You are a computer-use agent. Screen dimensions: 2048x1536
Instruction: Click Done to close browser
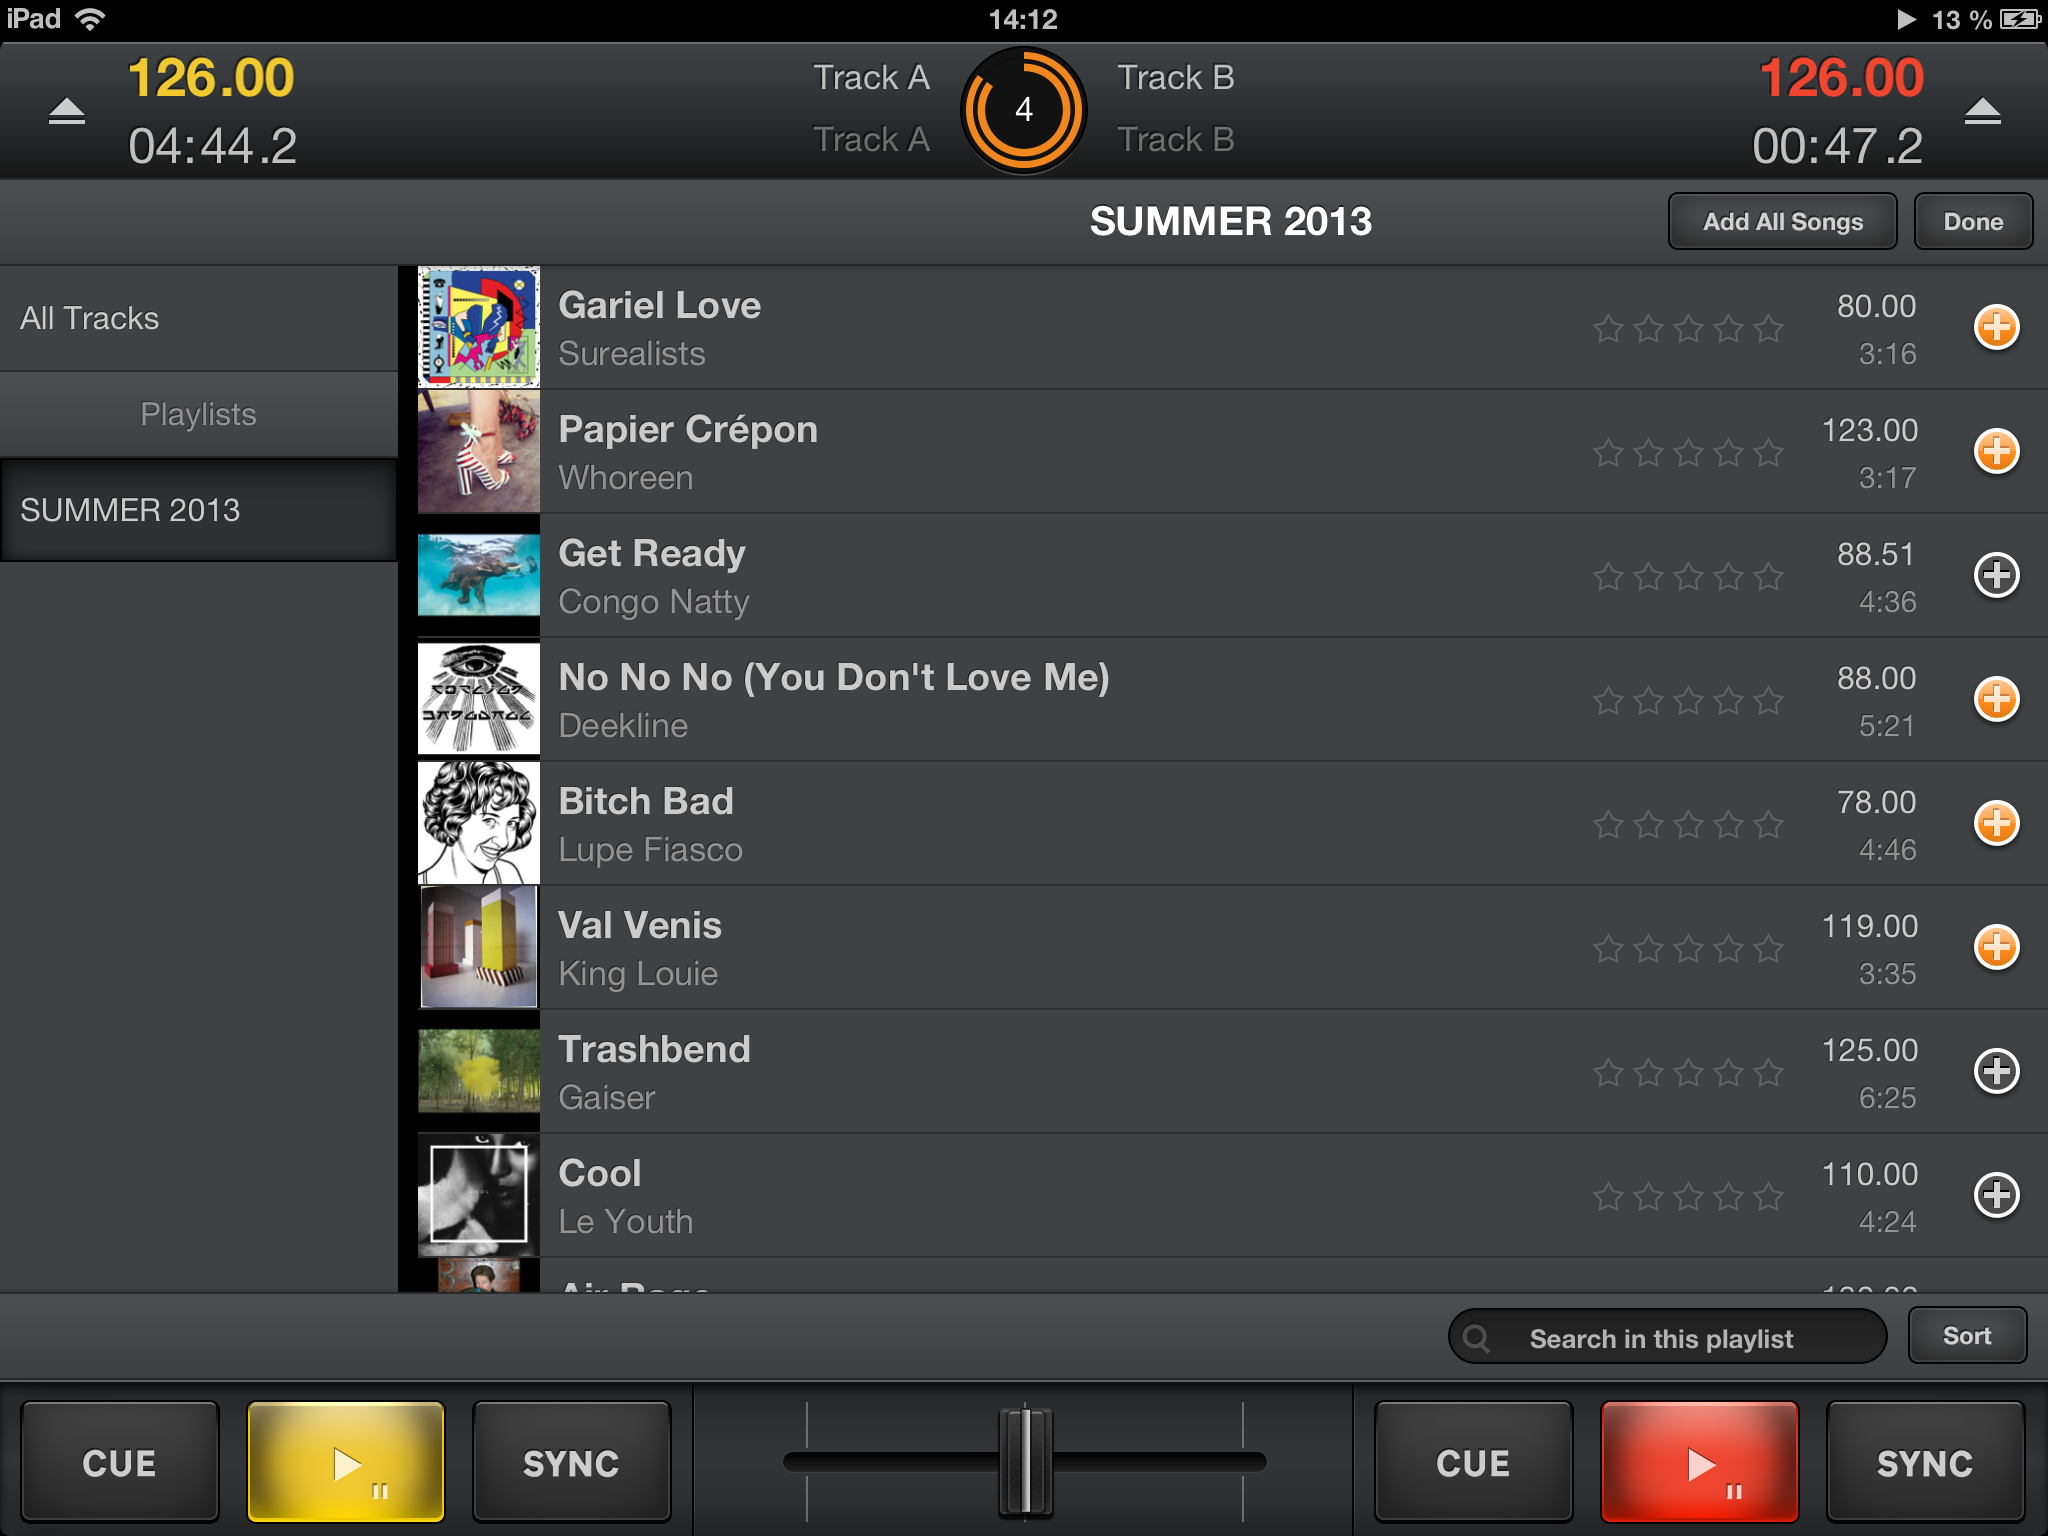click(1973, 222)
